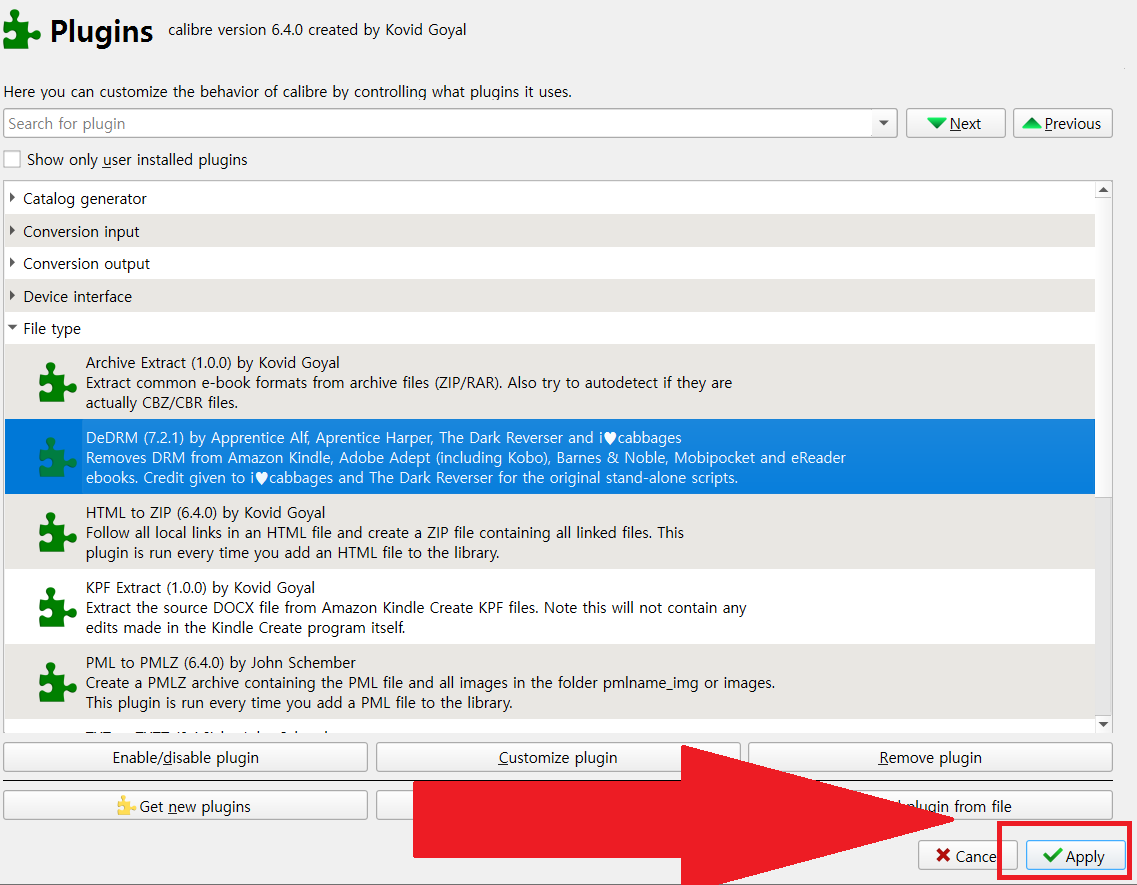Go to Previous search match
Image resolution: width=1137 pixels, height=885 pixels.
click(1062, 123)
